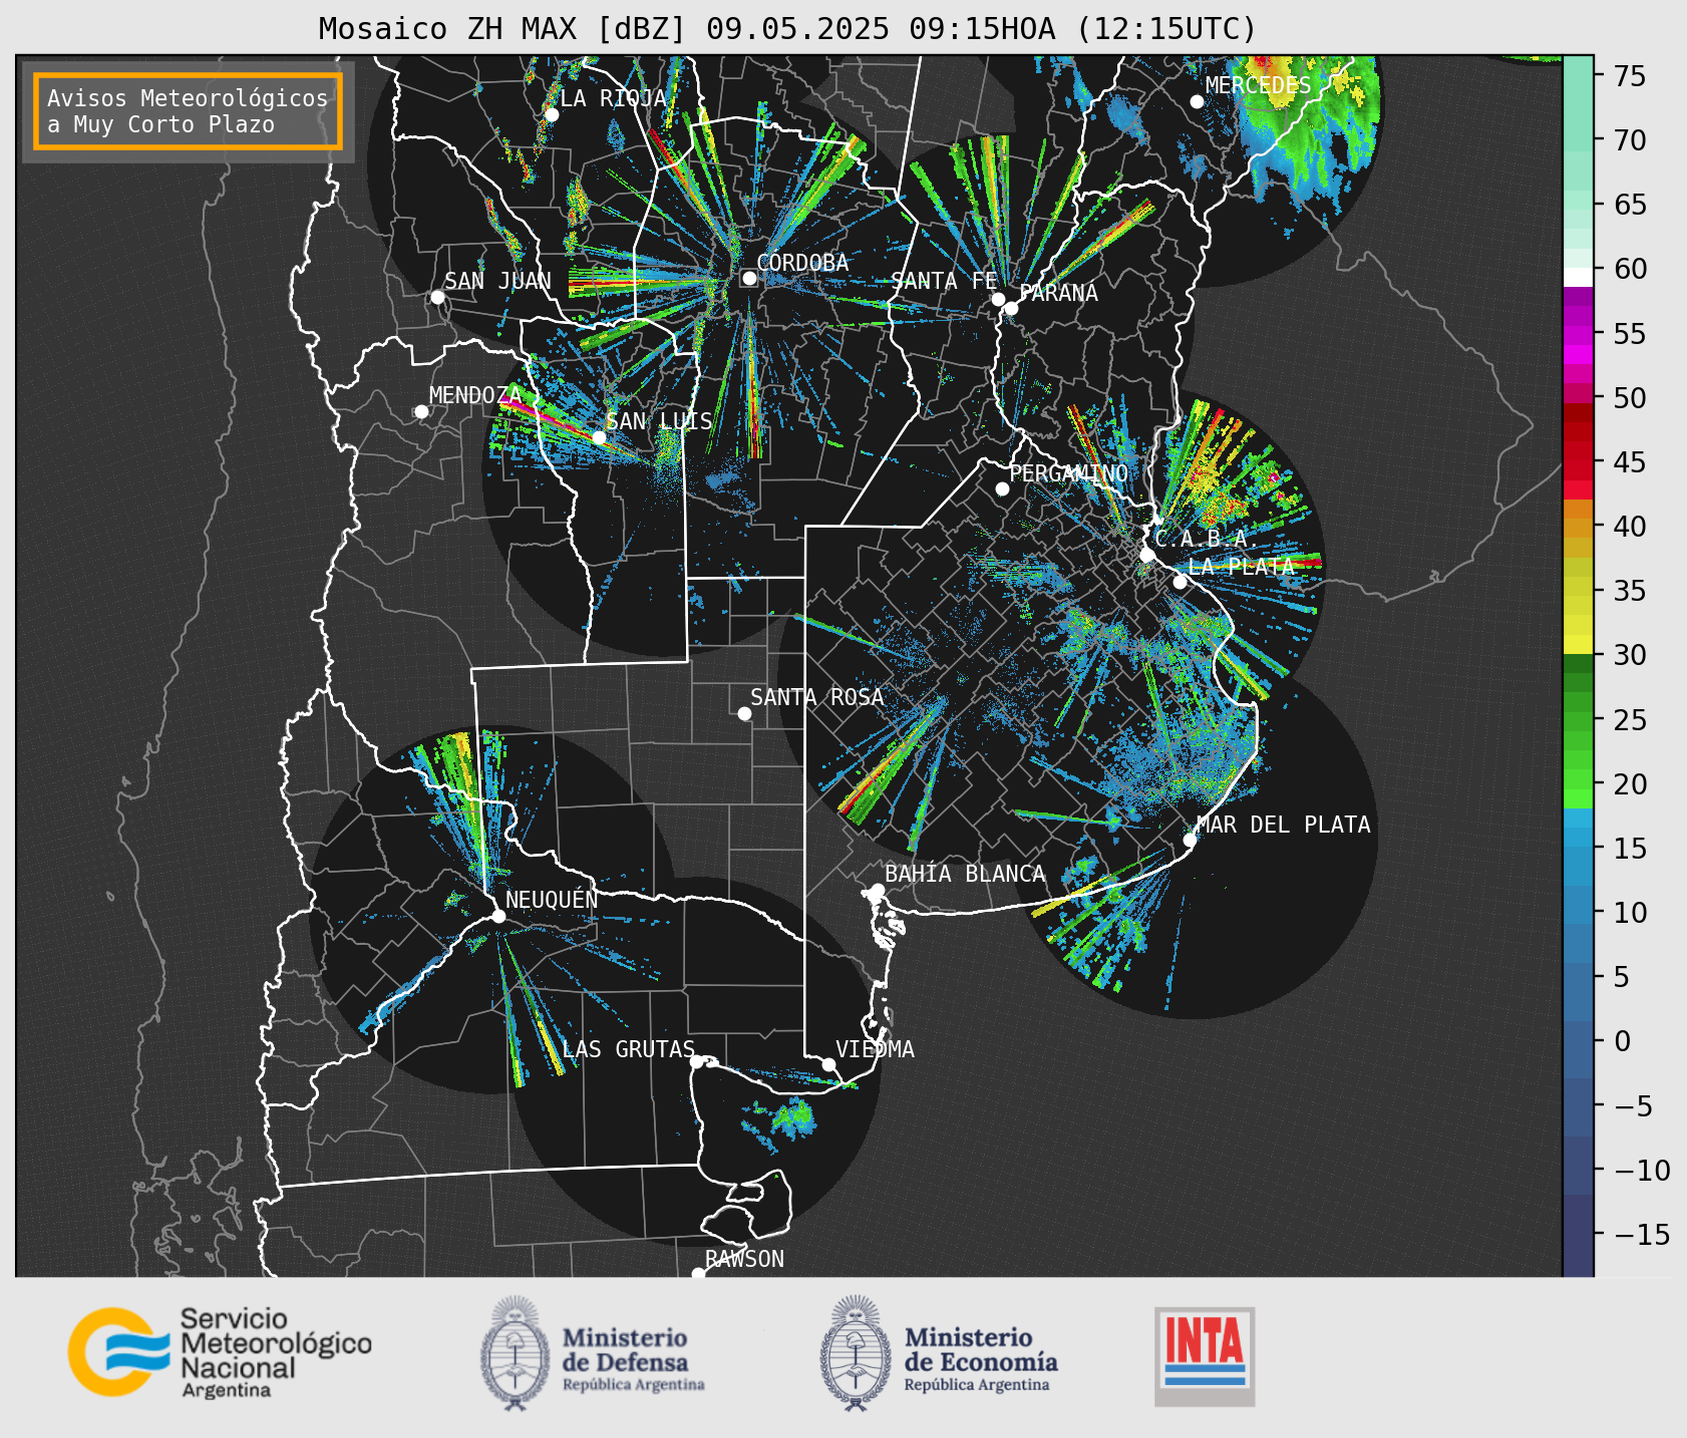Click the green radar echo south of Viedma
The width and height of the screenshot is (1687, 1438).
[794, 1116]
